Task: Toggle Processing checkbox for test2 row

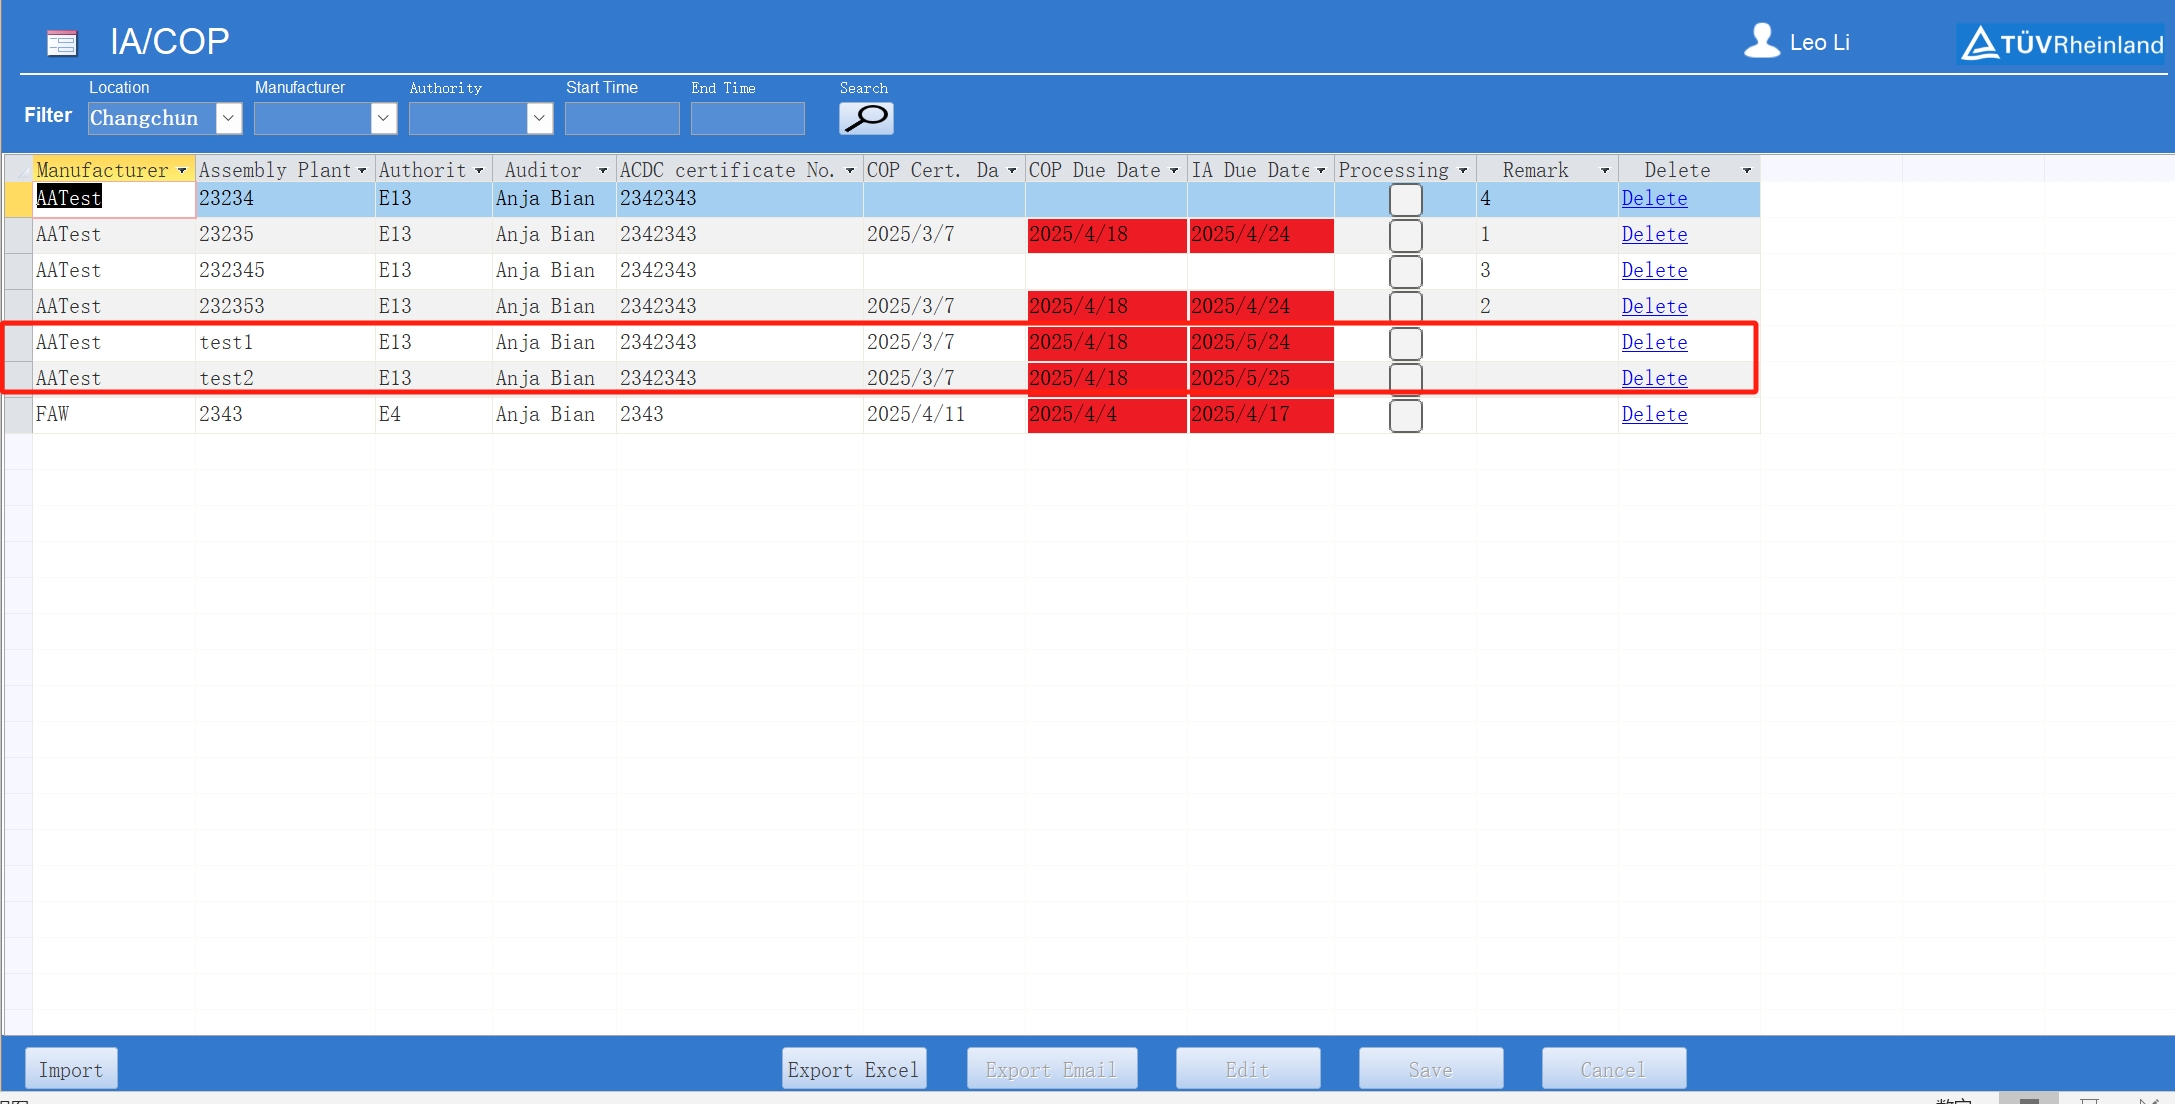Action: point(1405,379)
